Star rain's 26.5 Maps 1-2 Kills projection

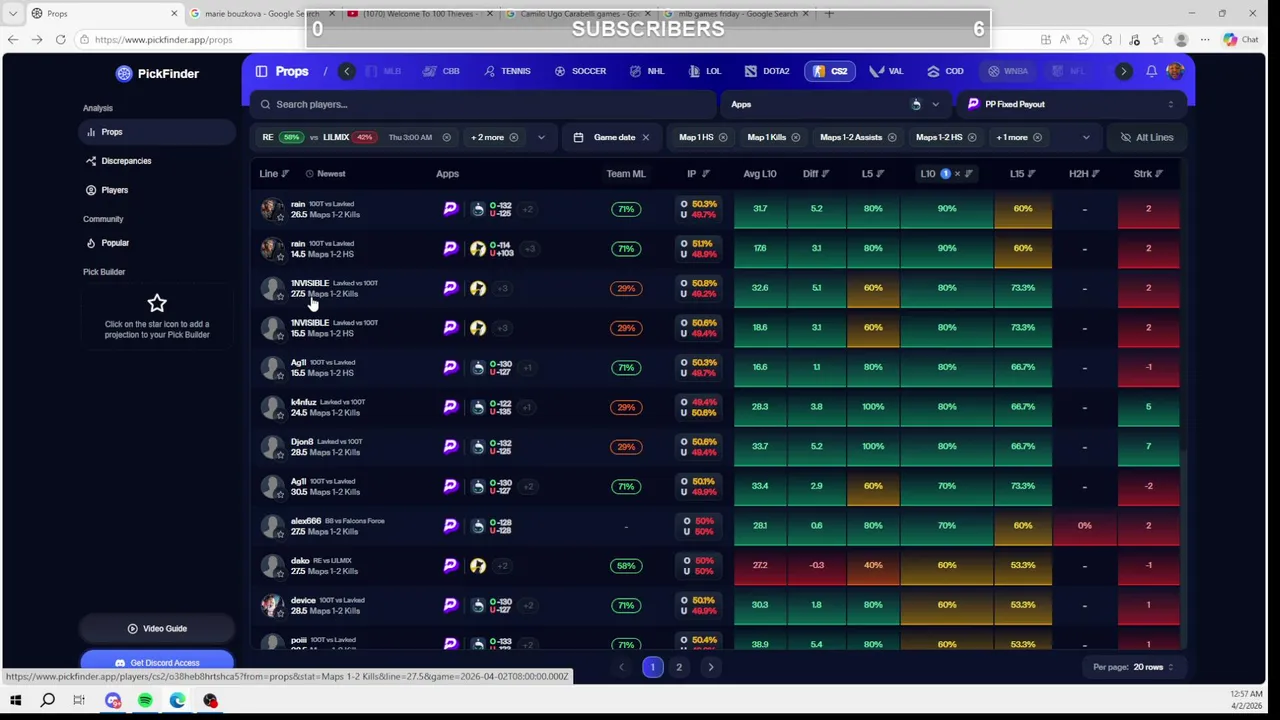(x=280, y=216)
